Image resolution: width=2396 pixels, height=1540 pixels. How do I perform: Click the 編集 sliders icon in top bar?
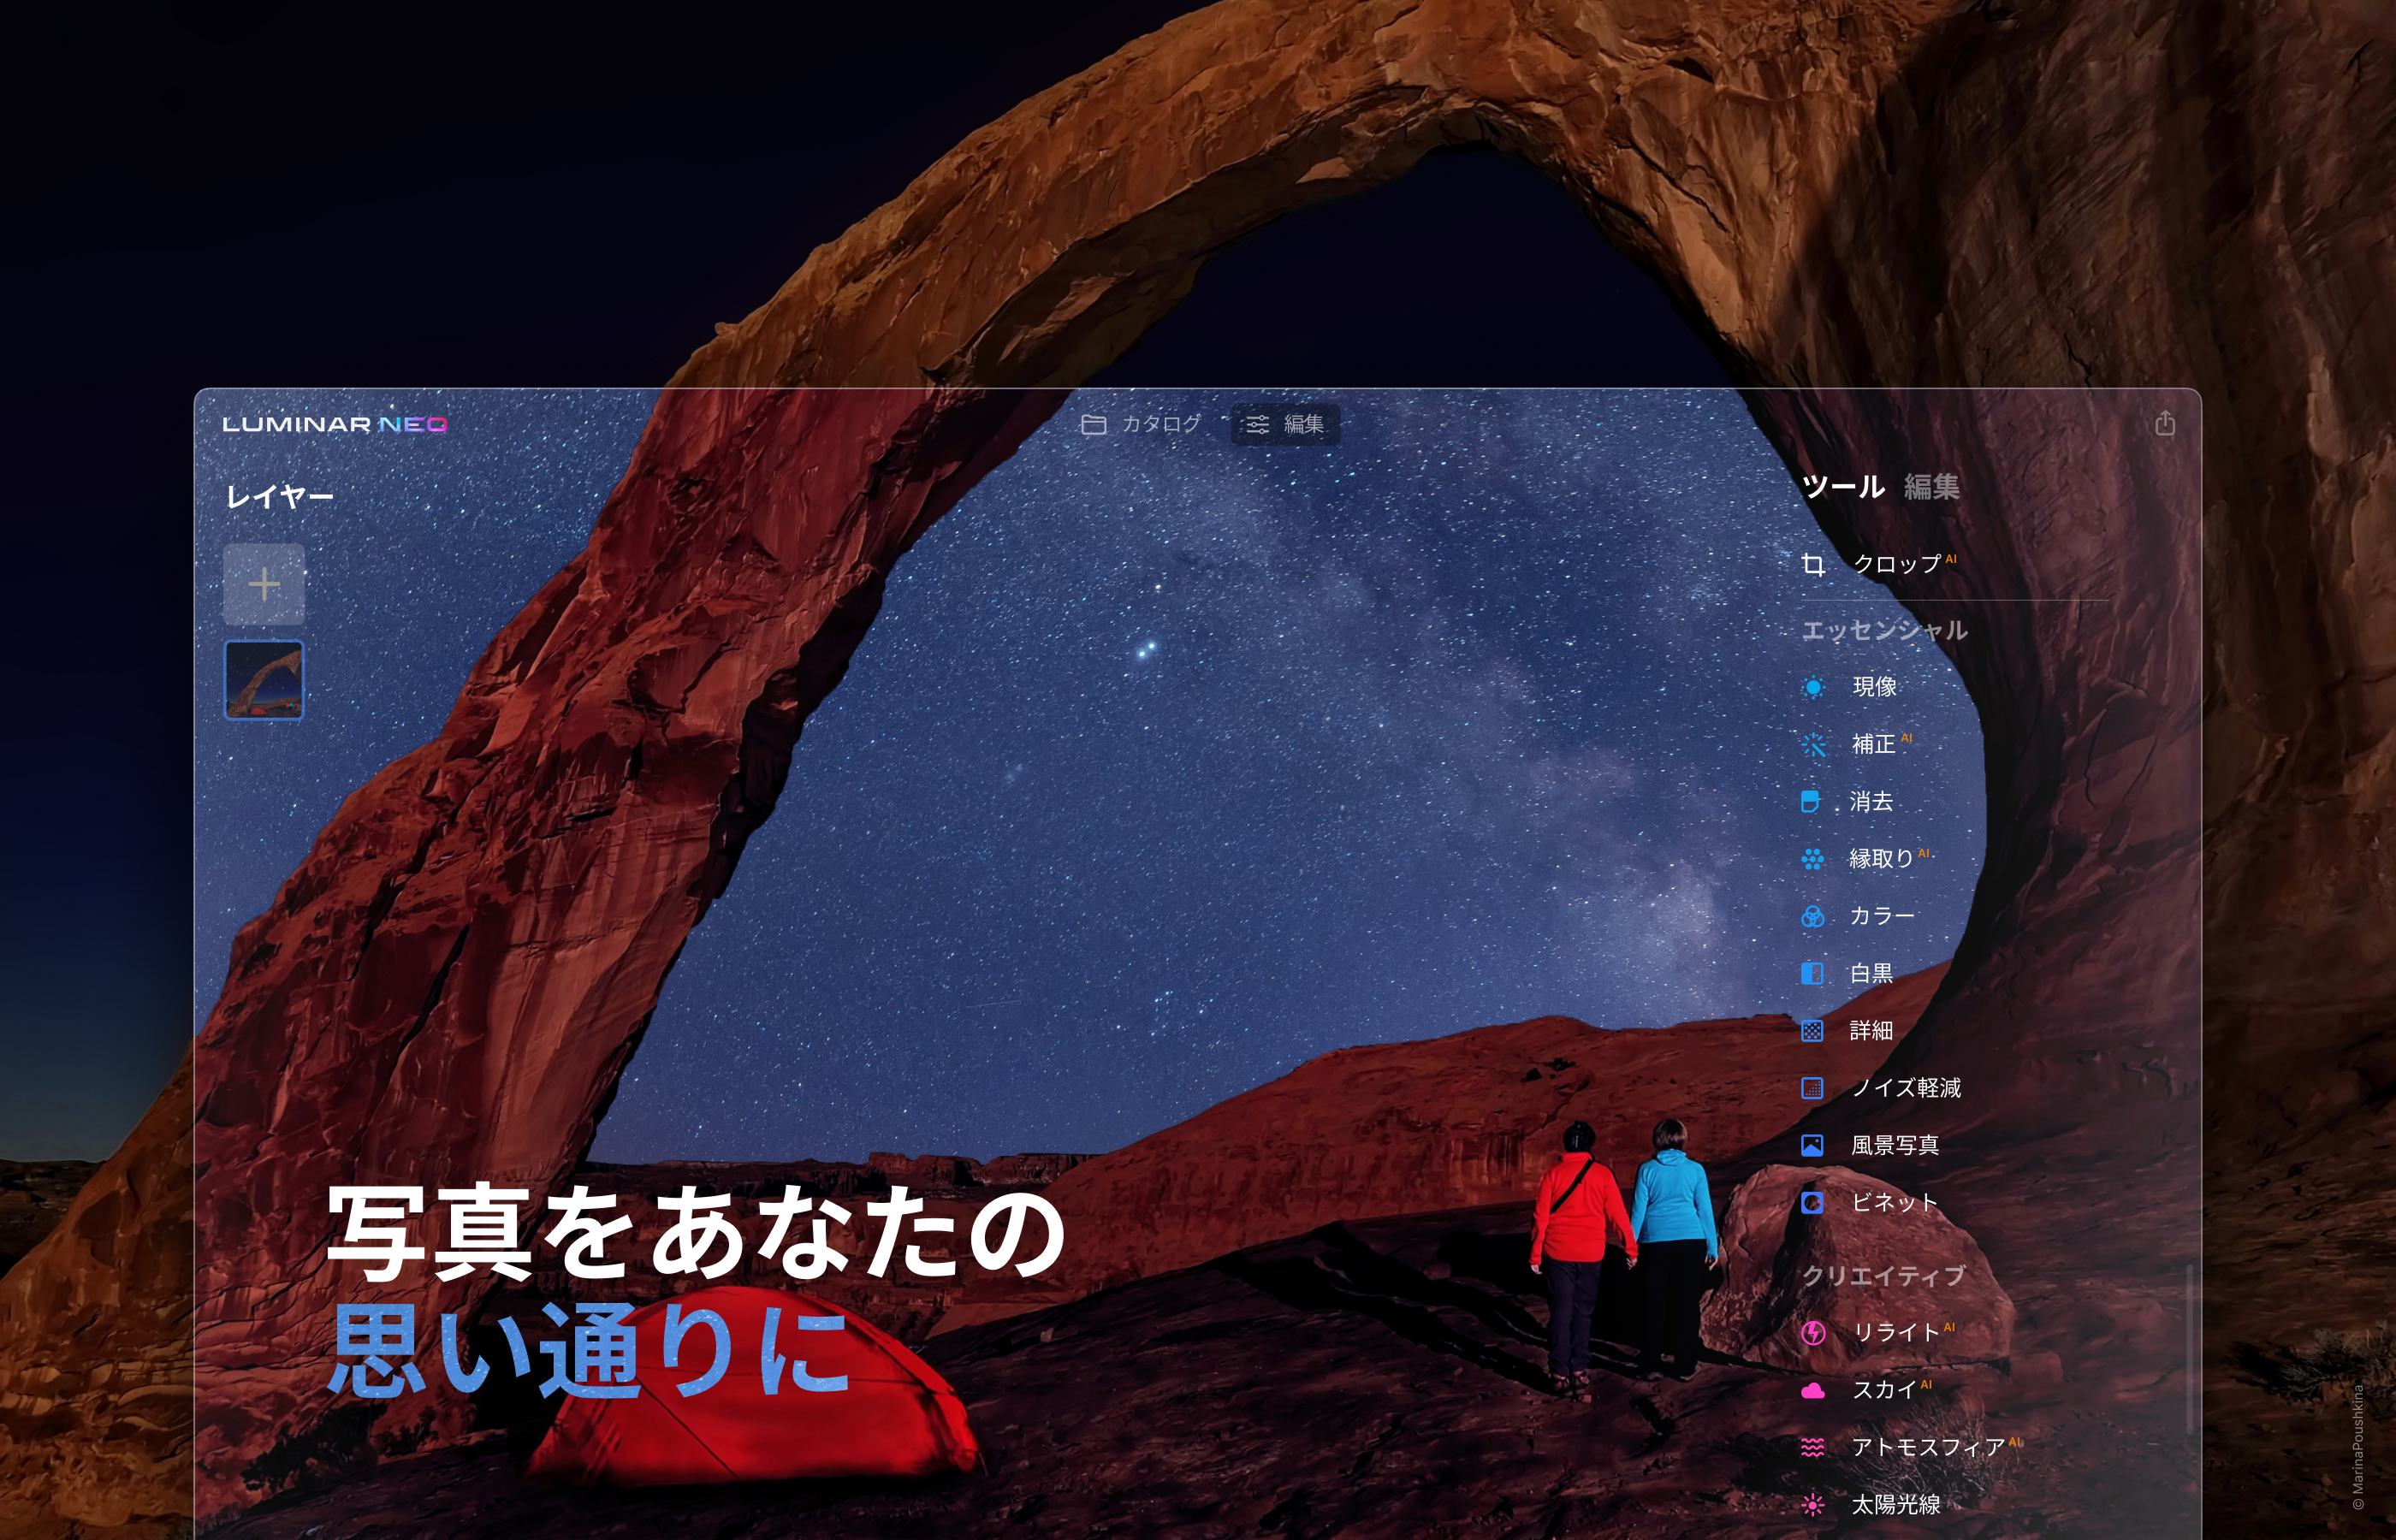point(1257,424)
